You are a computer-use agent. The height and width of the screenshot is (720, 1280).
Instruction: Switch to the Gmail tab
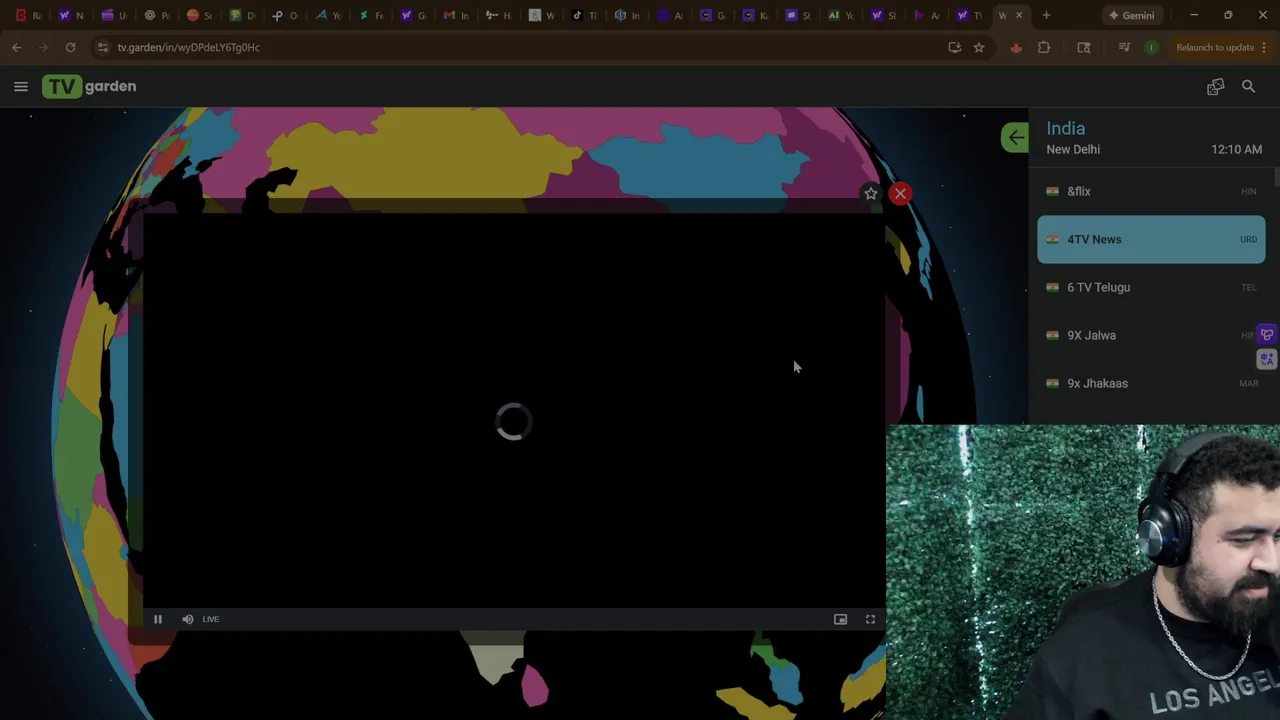pyautogui.click(x=456, y=15)
